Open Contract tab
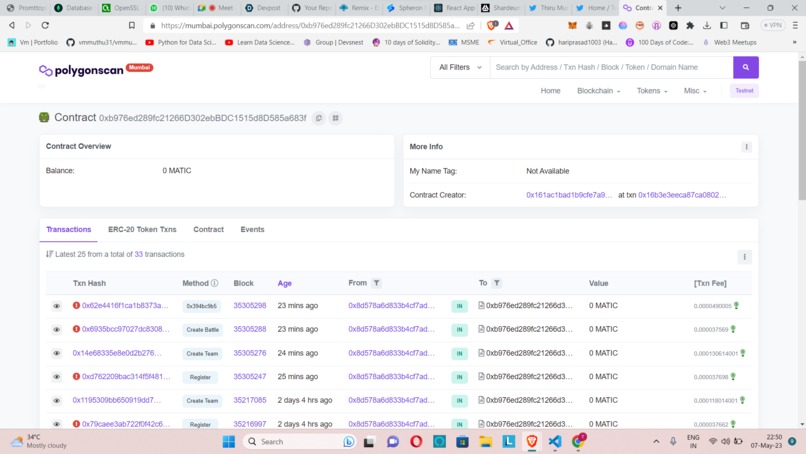Image resolution: width=806 pixels, height=454 pixels. tap(208, 229)
